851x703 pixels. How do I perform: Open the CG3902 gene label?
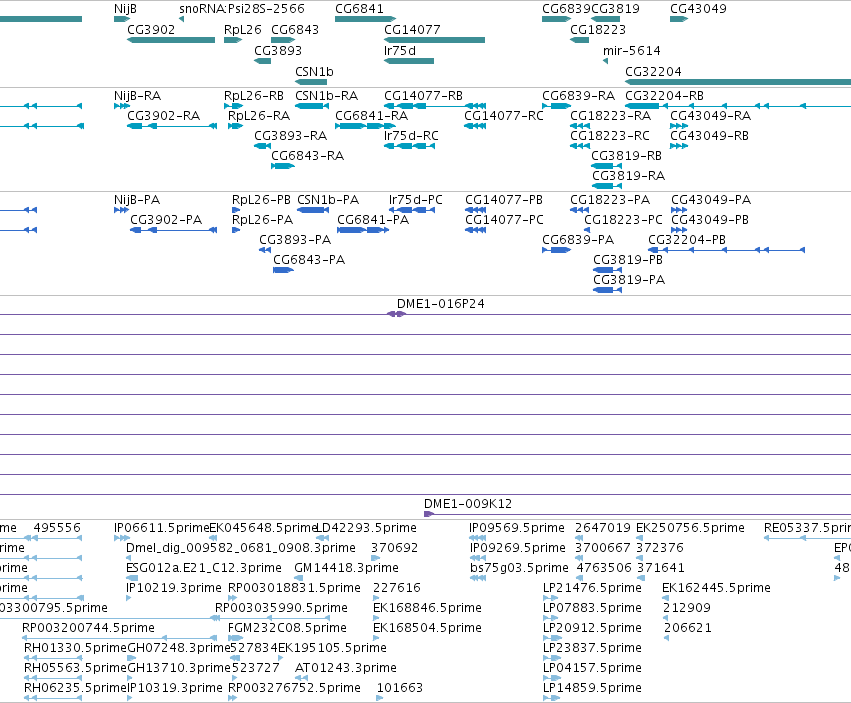[x=151, y=30]
